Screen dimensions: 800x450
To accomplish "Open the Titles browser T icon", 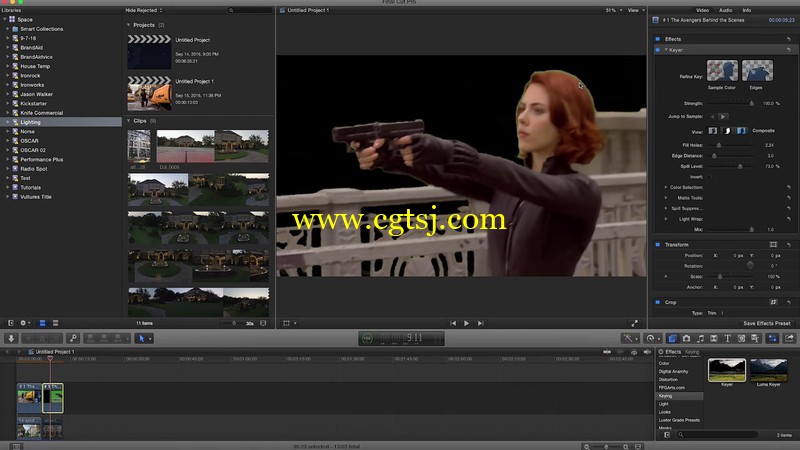I will (x=728, y=338).
